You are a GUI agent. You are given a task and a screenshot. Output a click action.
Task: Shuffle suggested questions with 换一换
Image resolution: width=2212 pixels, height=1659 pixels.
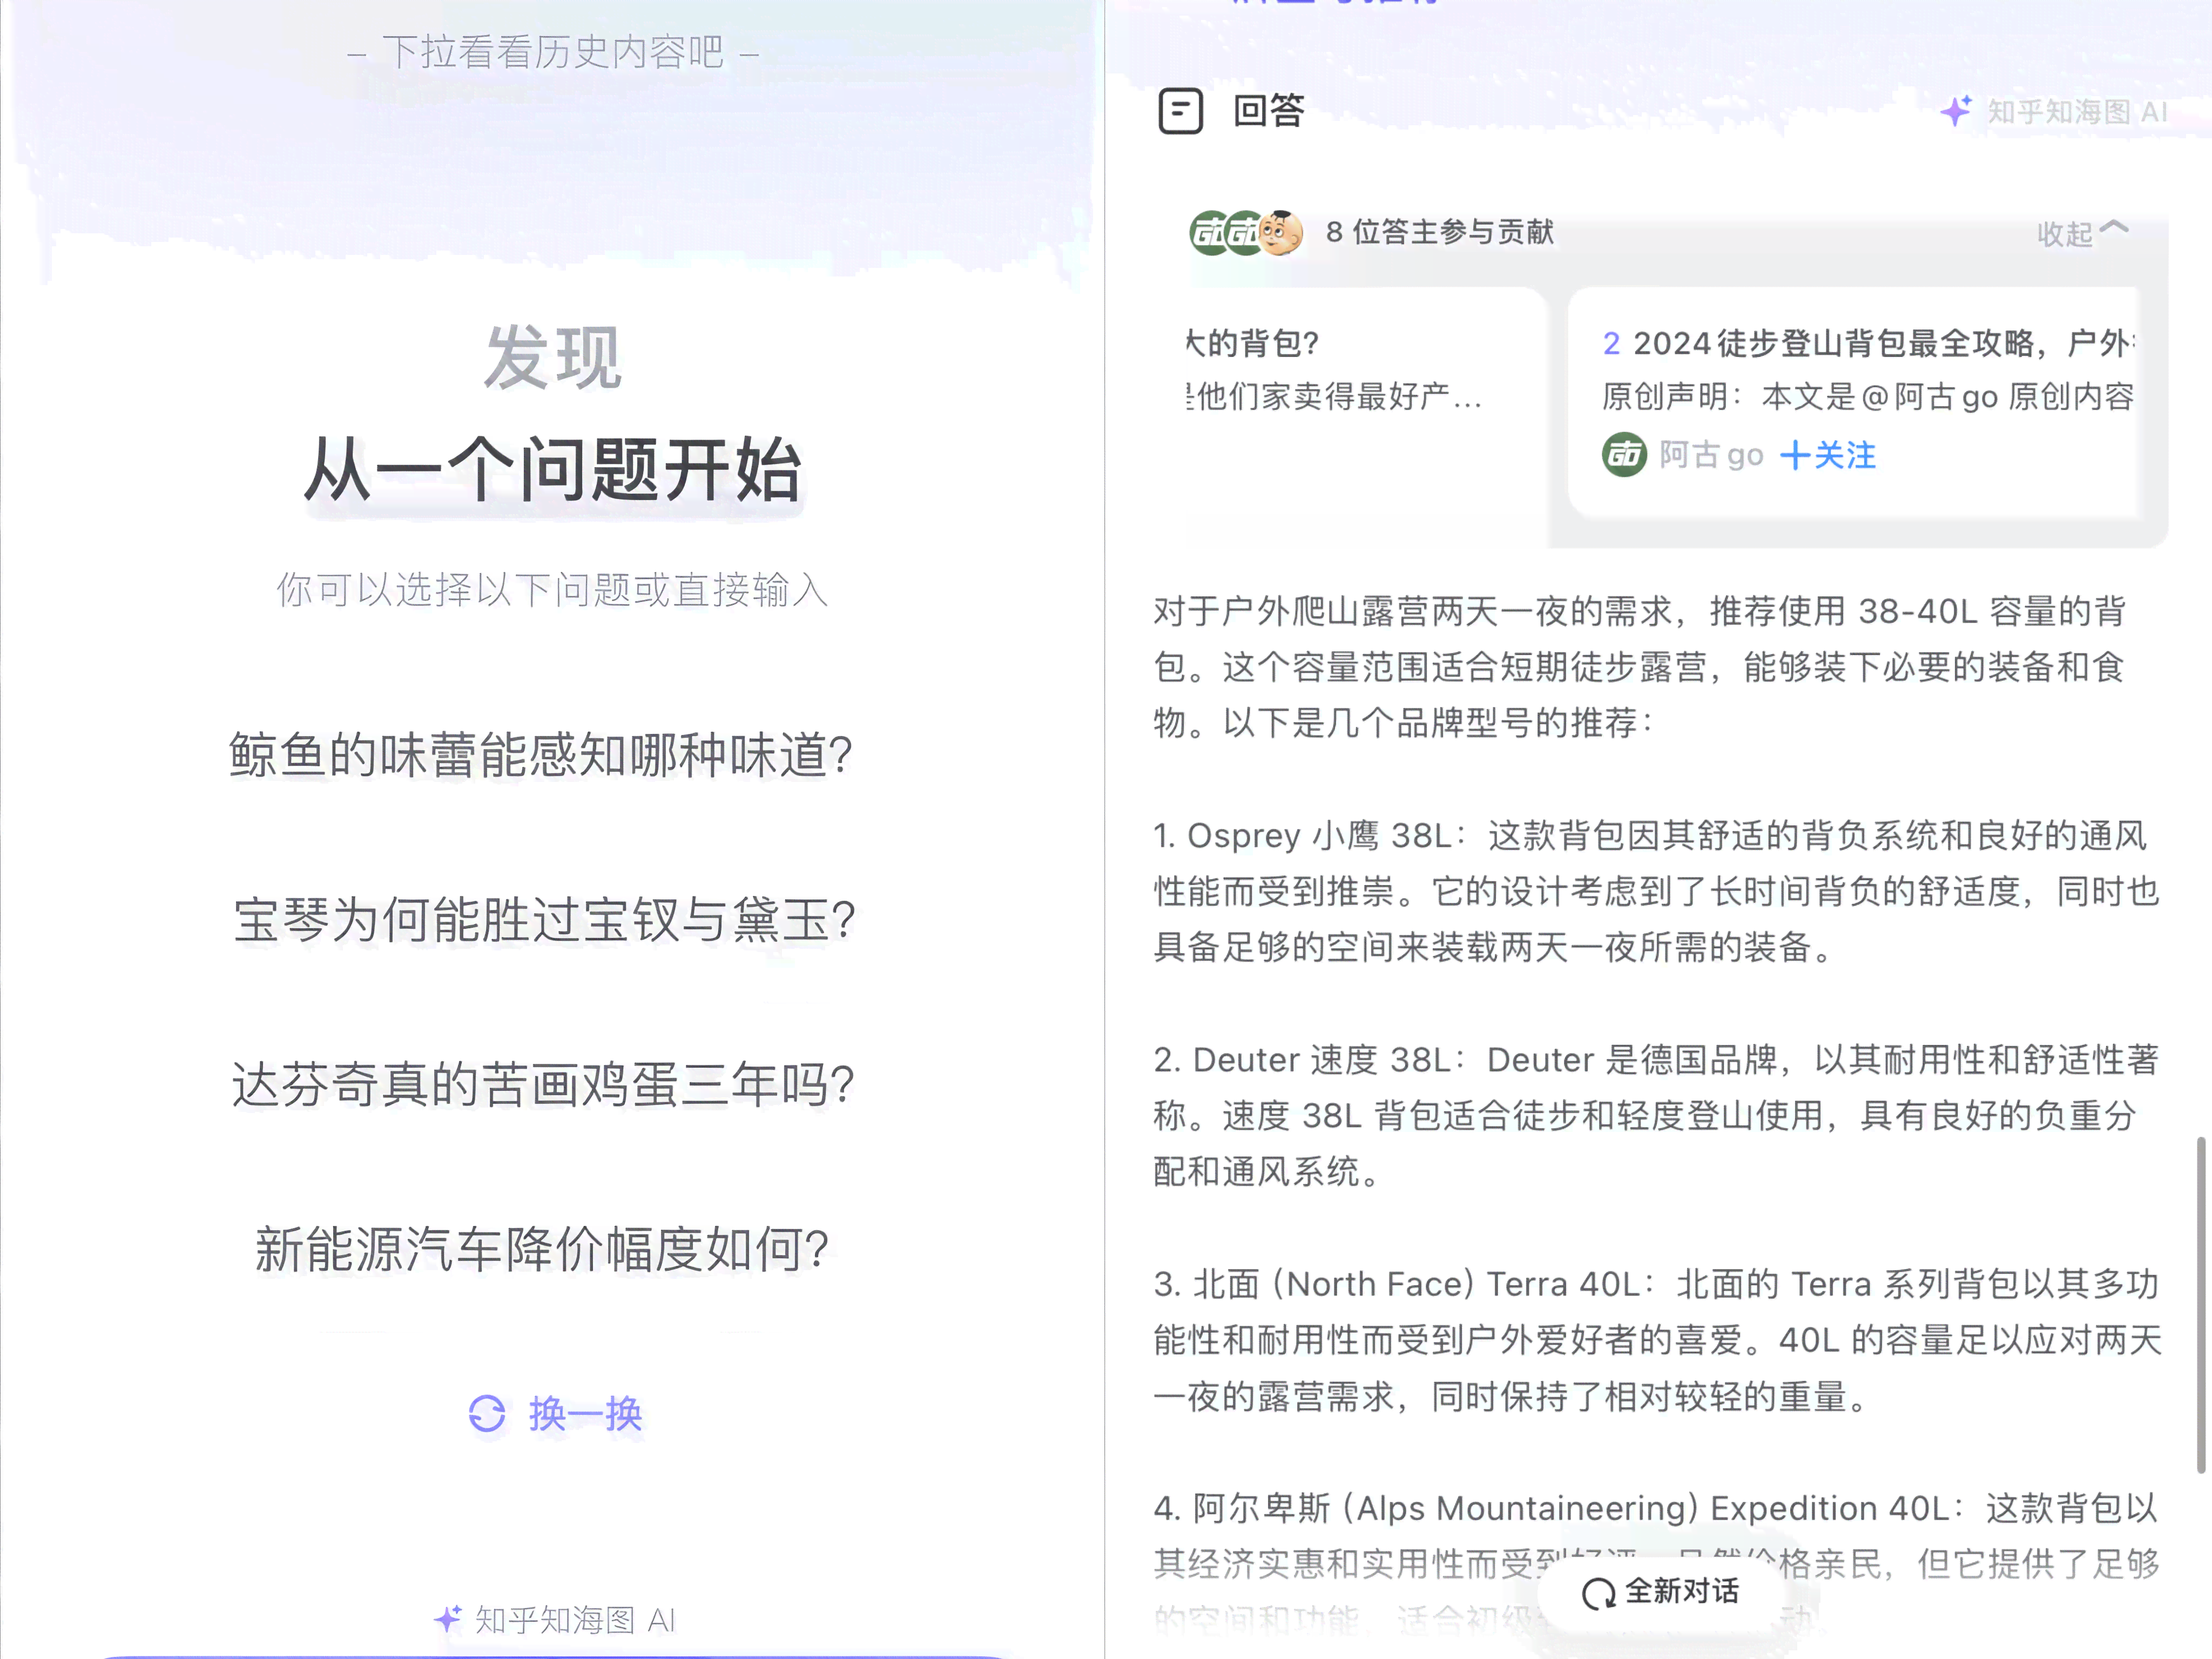tap(556, 1413)
